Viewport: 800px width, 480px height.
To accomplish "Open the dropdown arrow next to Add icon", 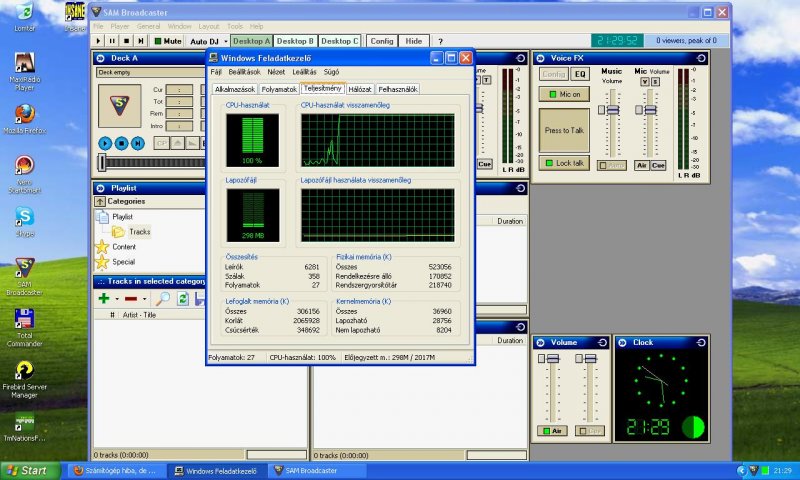I will (x=117, y=299).
